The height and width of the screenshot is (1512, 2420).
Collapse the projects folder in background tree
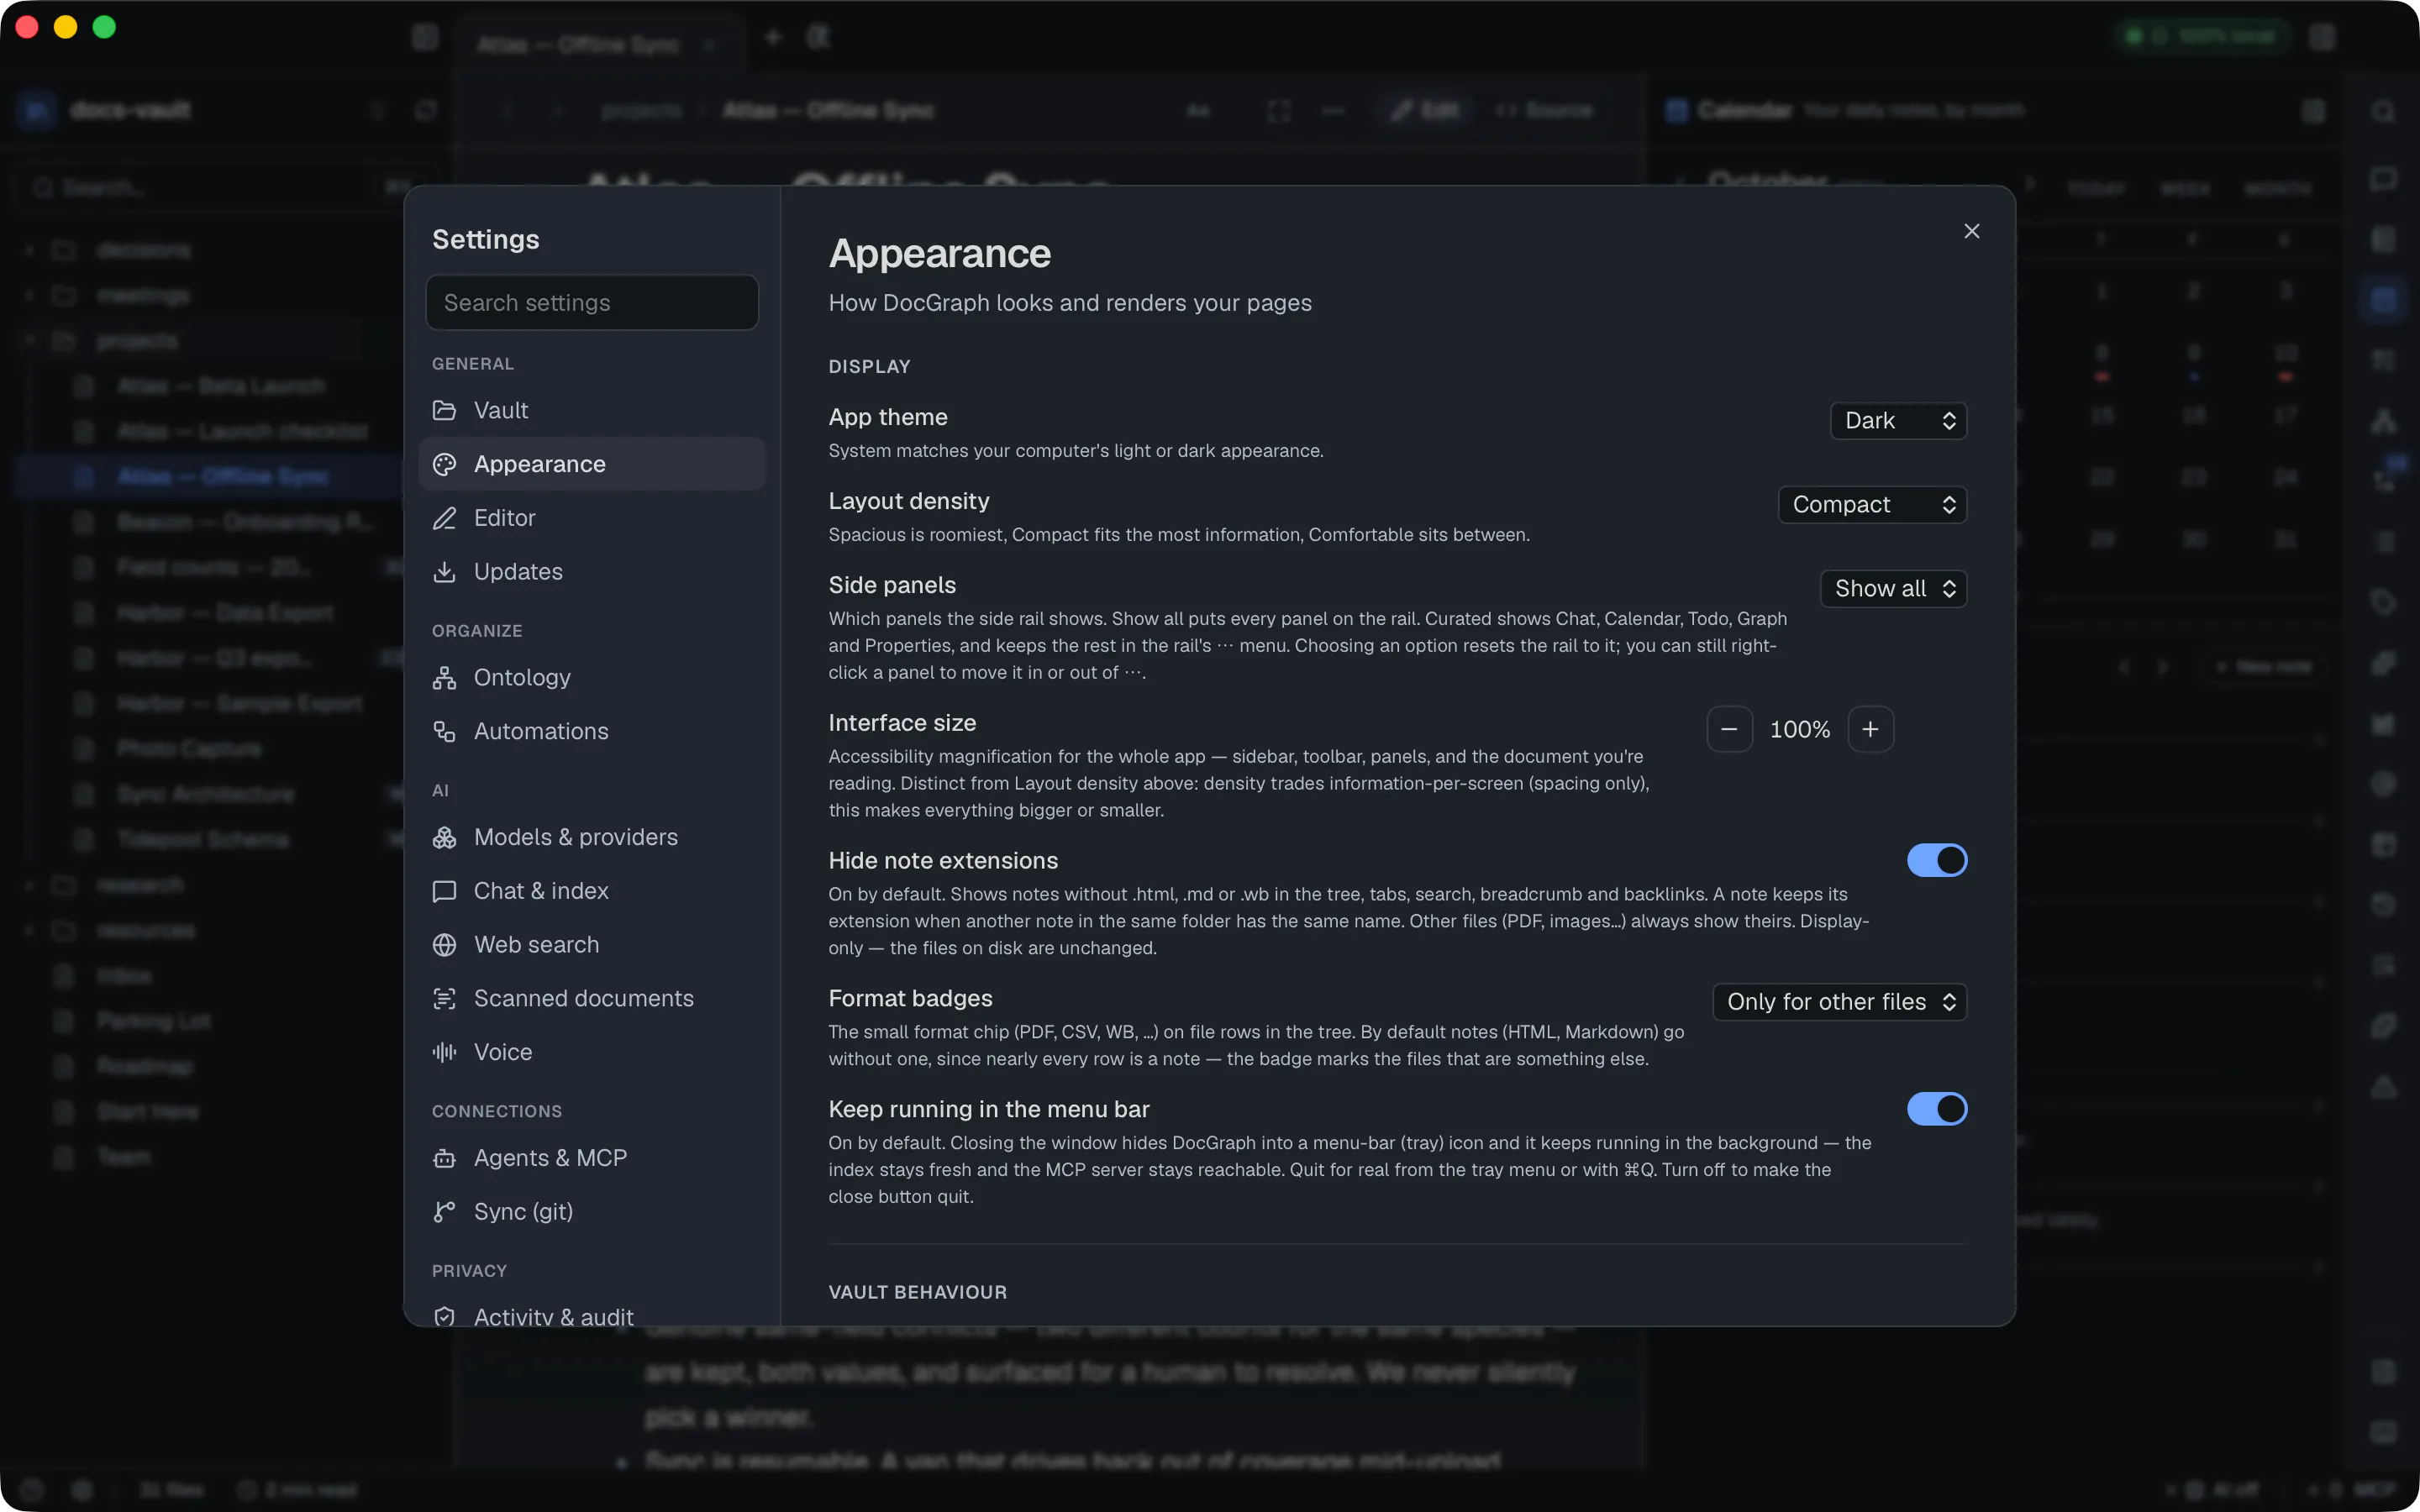point(30,340)
